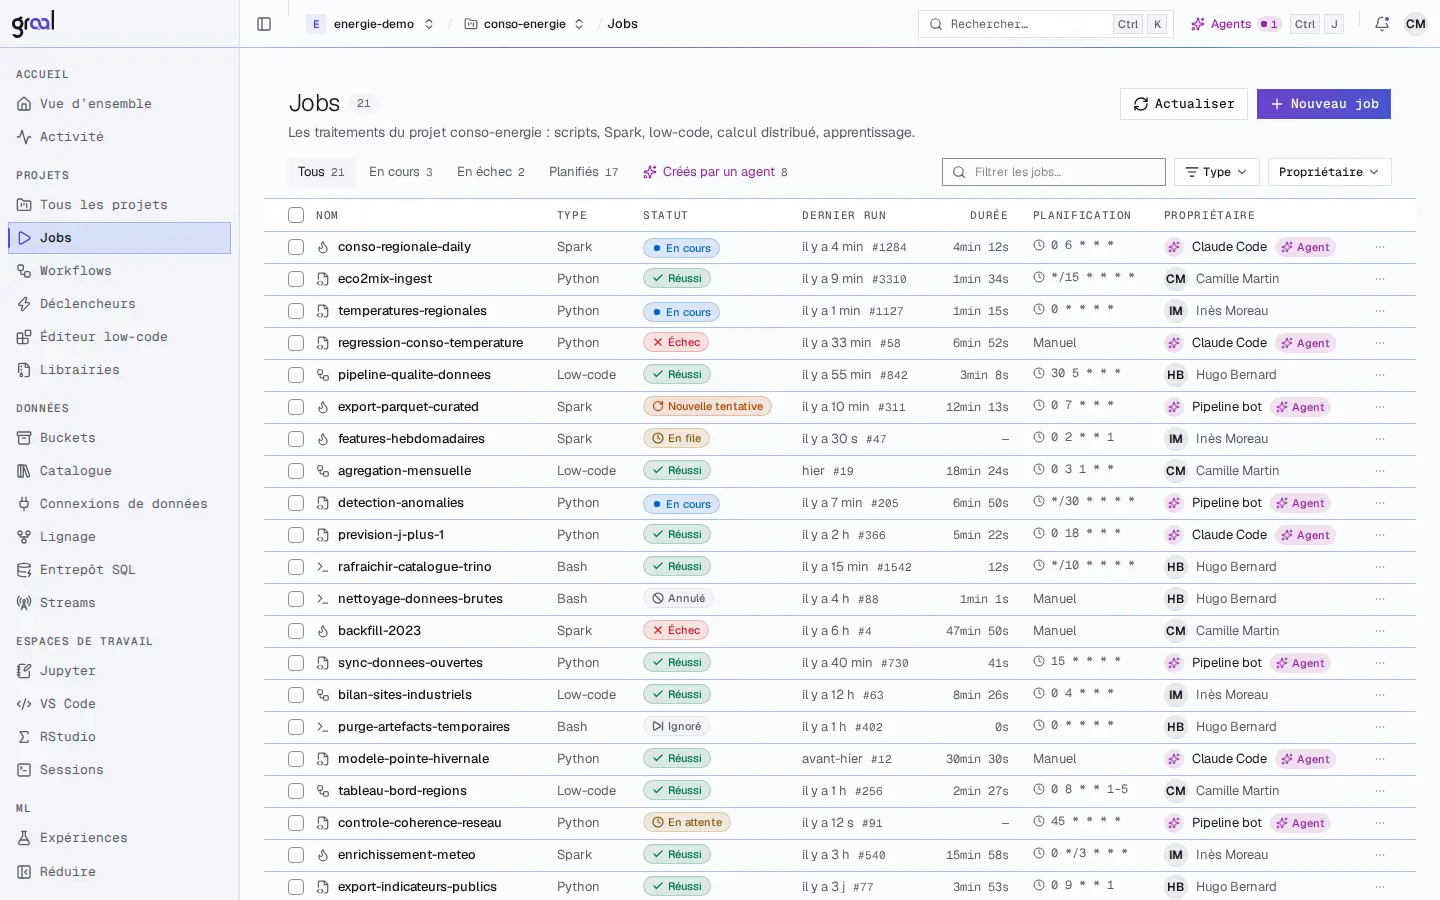Switch to En cours tab
The width and height of the screenshot is (1440, 900).
[x=401, y=172]
